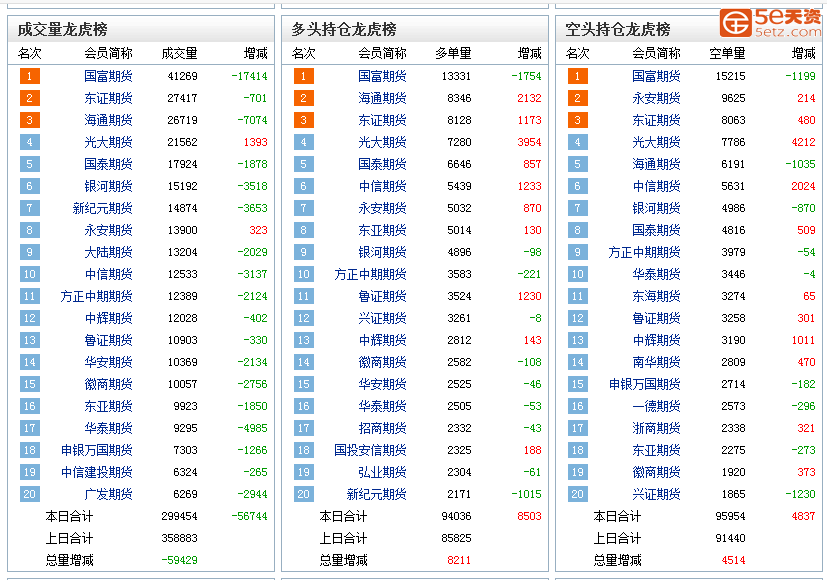
Task: Select short value 2024 change for 中信期货
Action: [x=804, y=186]
